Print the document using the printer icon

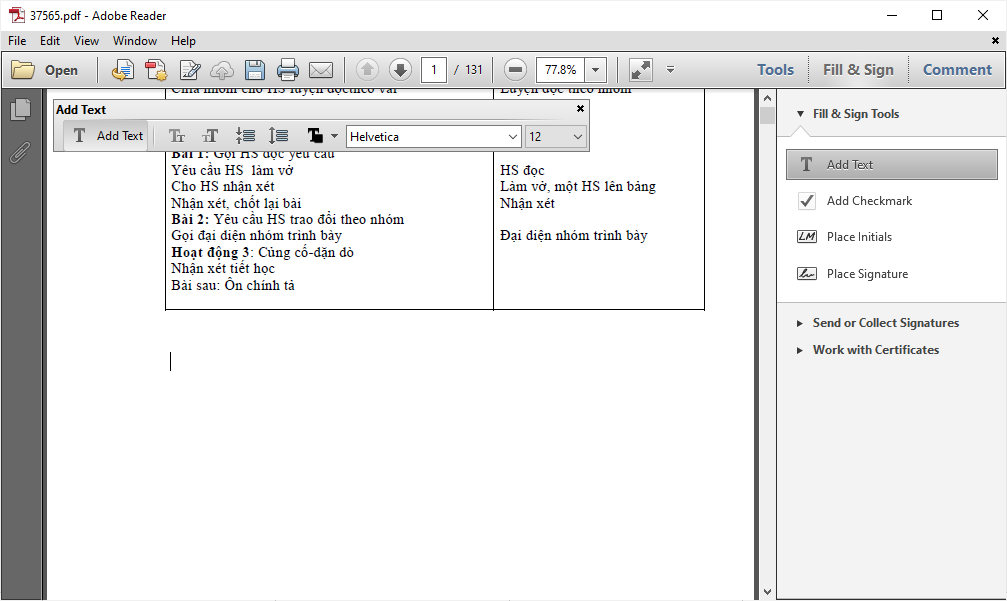coord(288,70)
